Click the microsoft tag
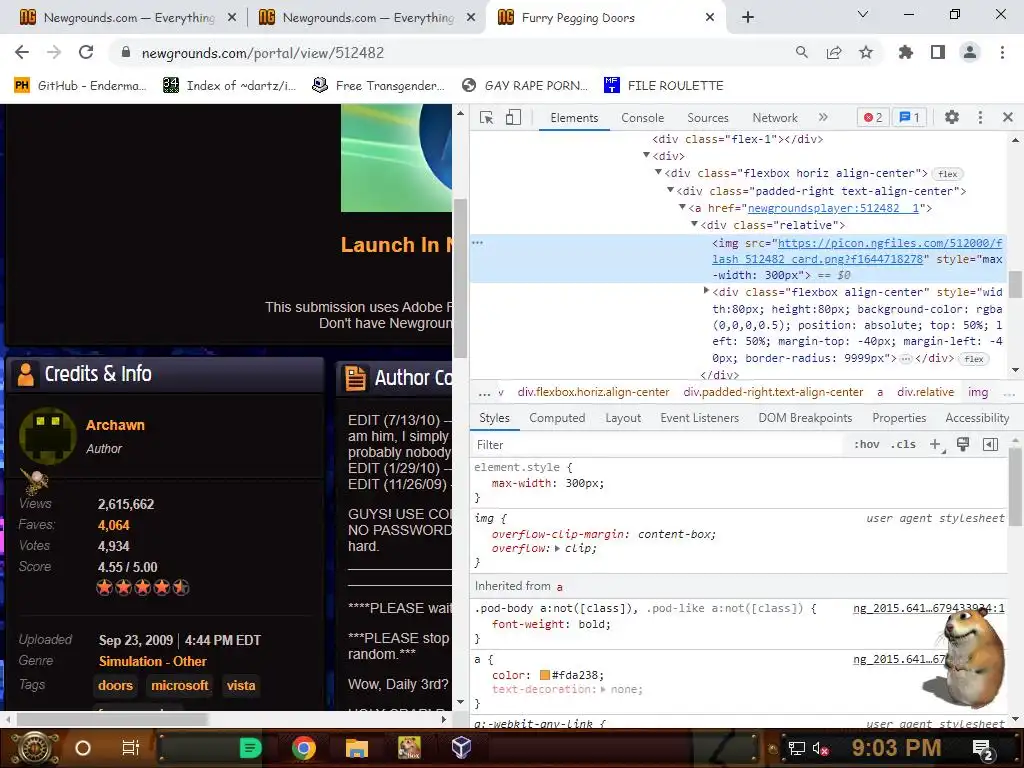Viewport: 1024px width, 768px height. coord(180,685)
